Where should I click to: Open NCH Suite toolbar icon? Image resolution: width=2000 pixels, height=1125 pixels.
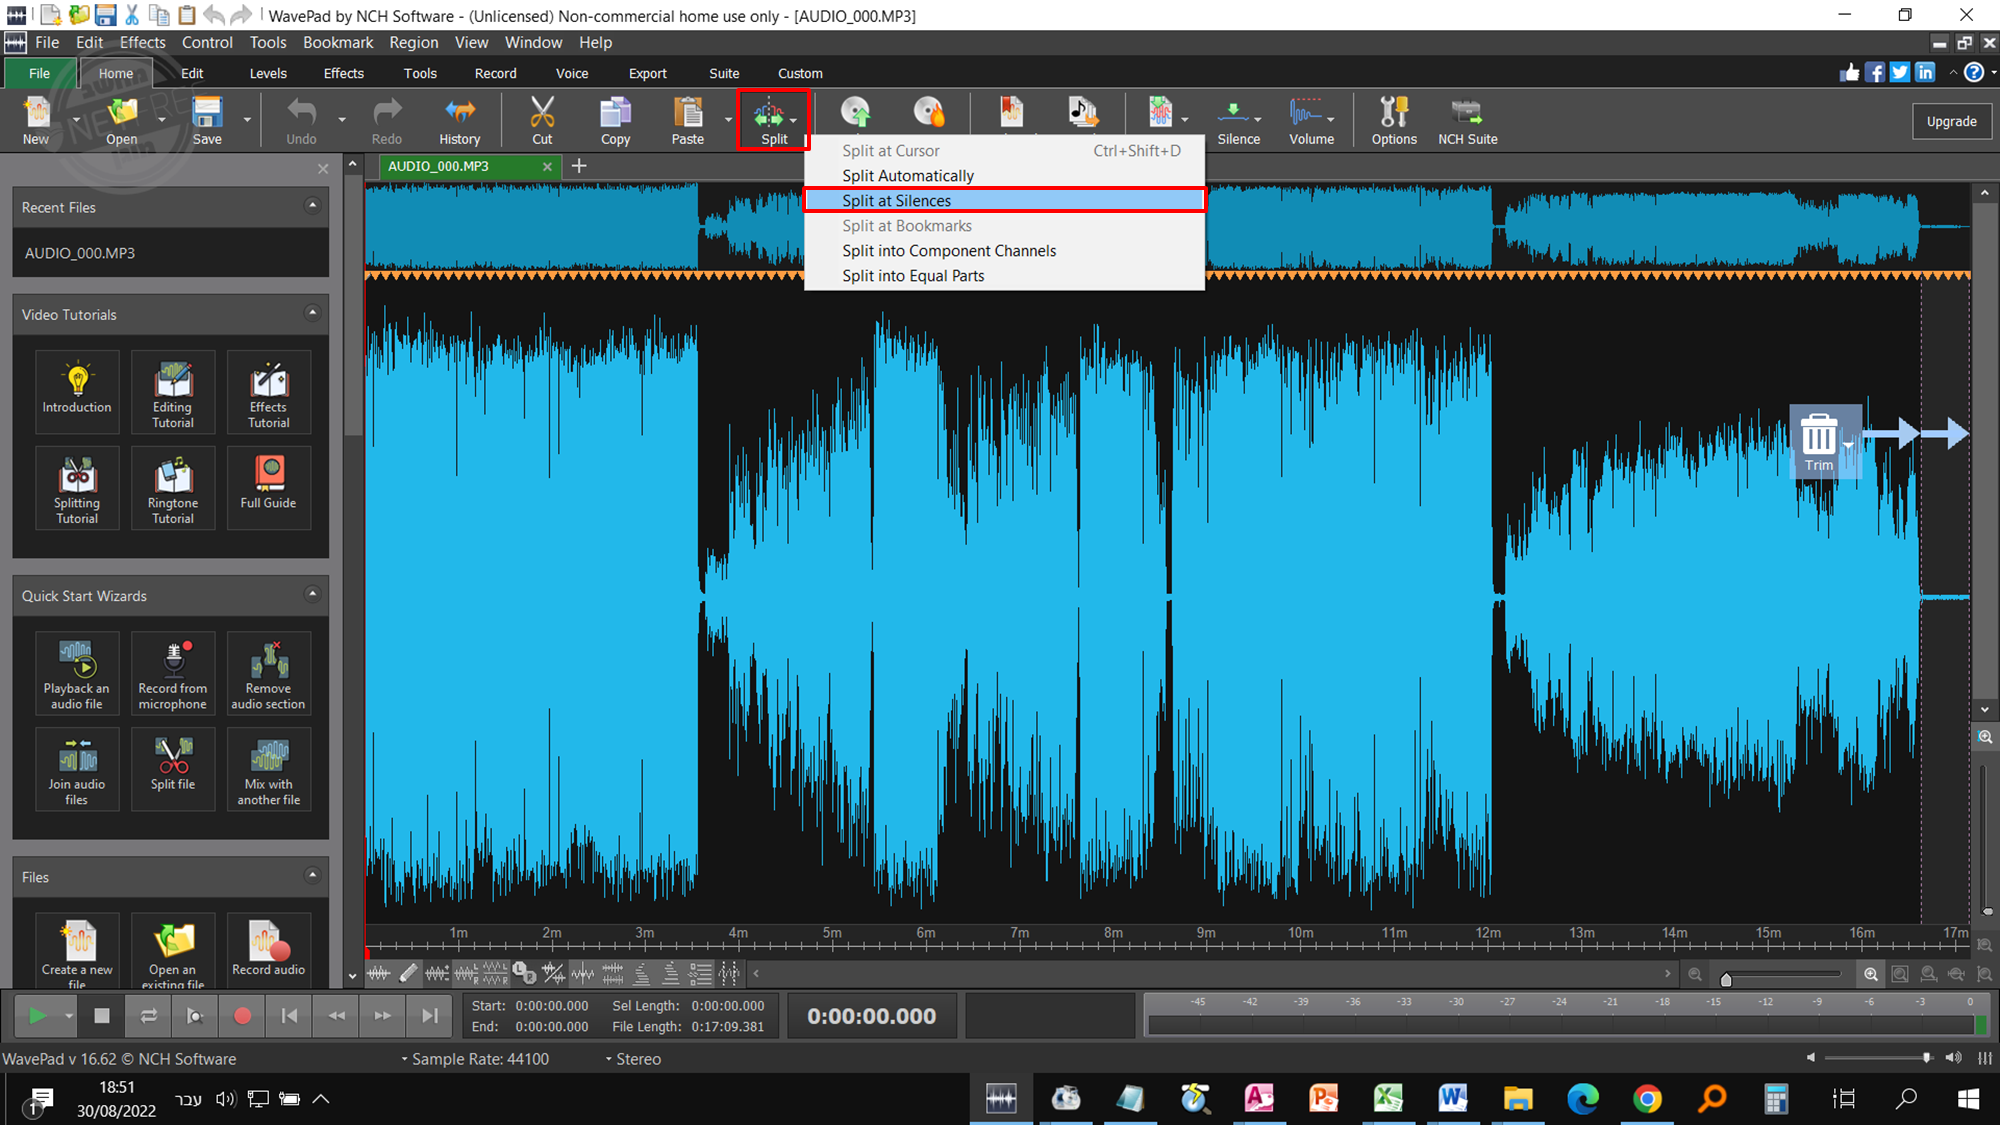(1468, 120)
